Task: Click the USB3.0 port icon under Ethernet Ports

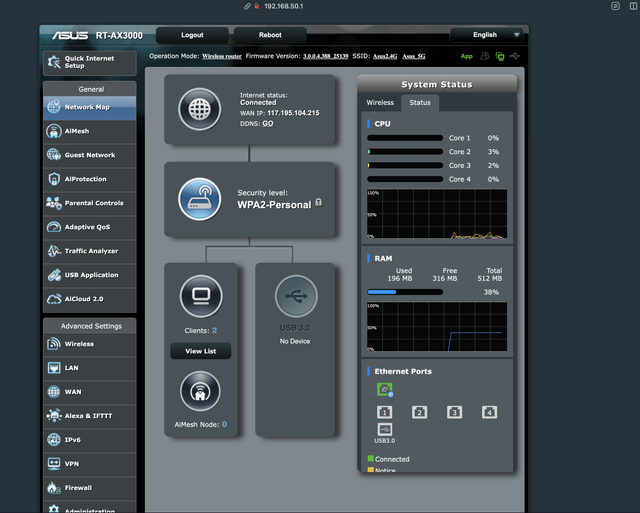Action: [x=384, y=429]
